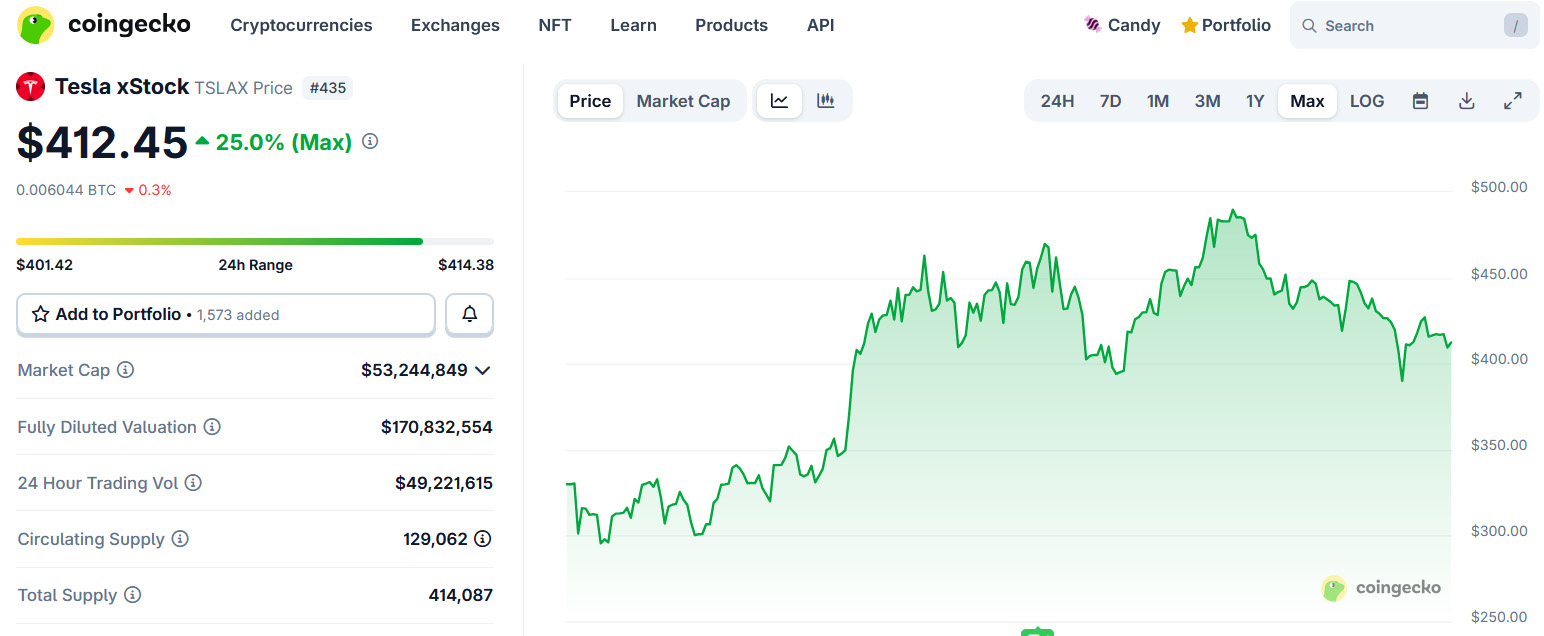
Task: Click the 0.006044 BTC text
Action: 66,190
